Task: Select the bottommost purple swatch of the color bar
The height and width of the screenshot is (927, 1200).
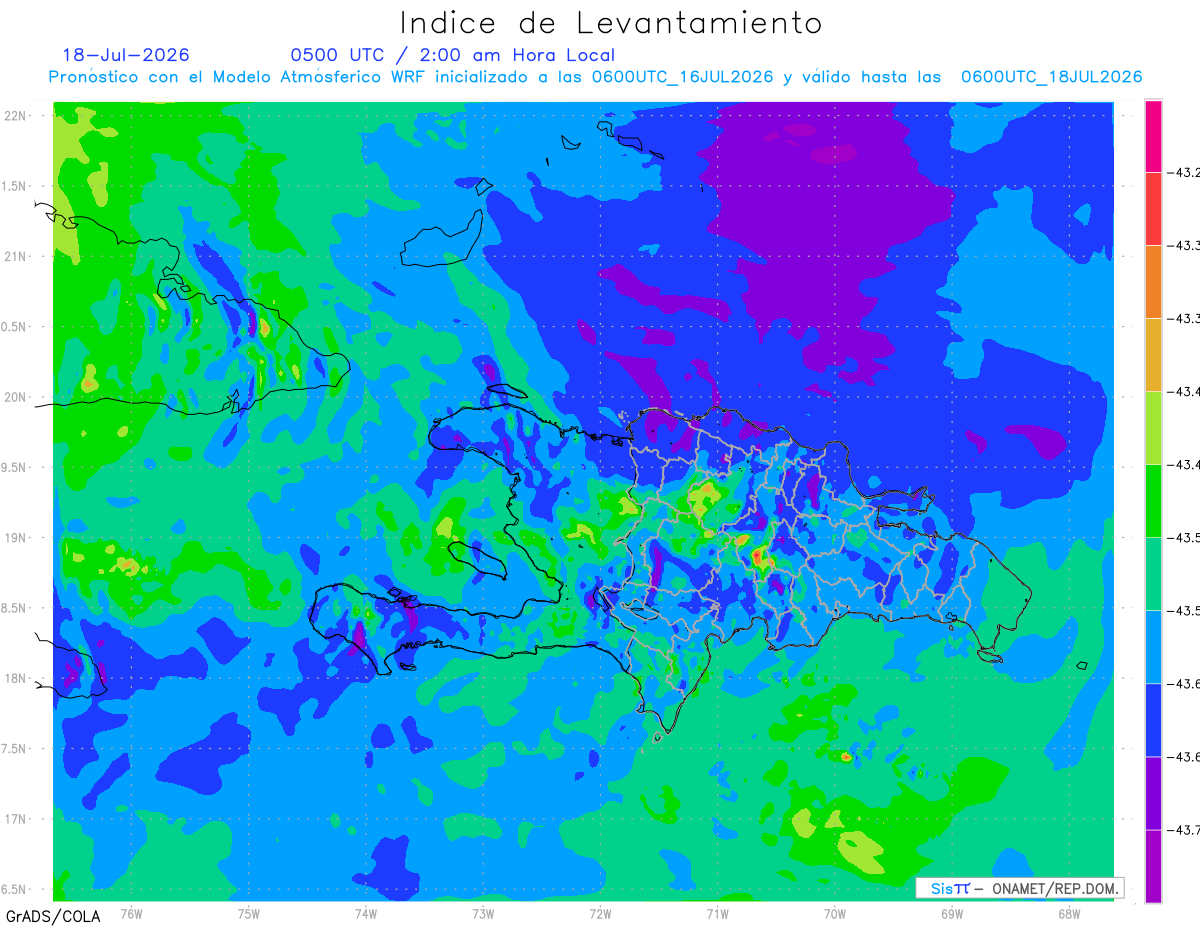Action: pos(1153,866)
